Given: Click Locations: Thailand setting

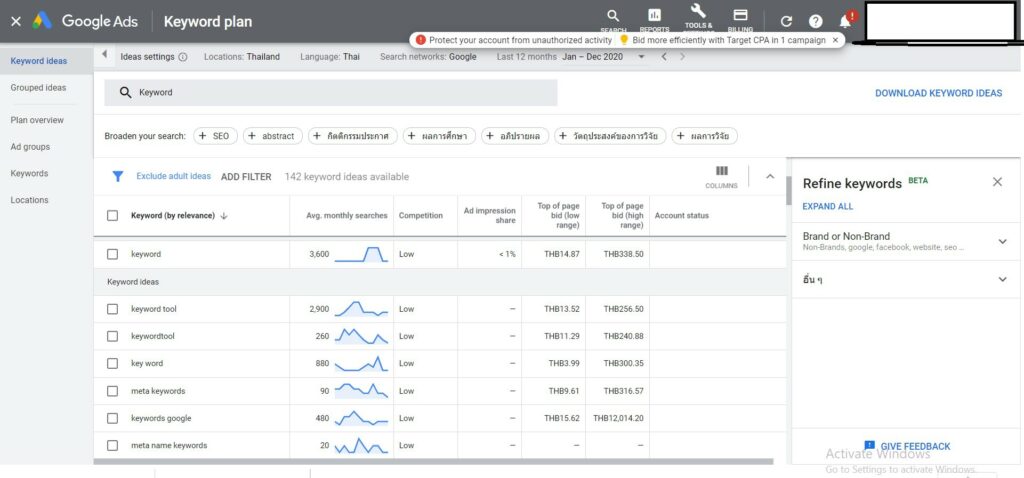Looking at the screenshot, I should [x=242, y=57].
